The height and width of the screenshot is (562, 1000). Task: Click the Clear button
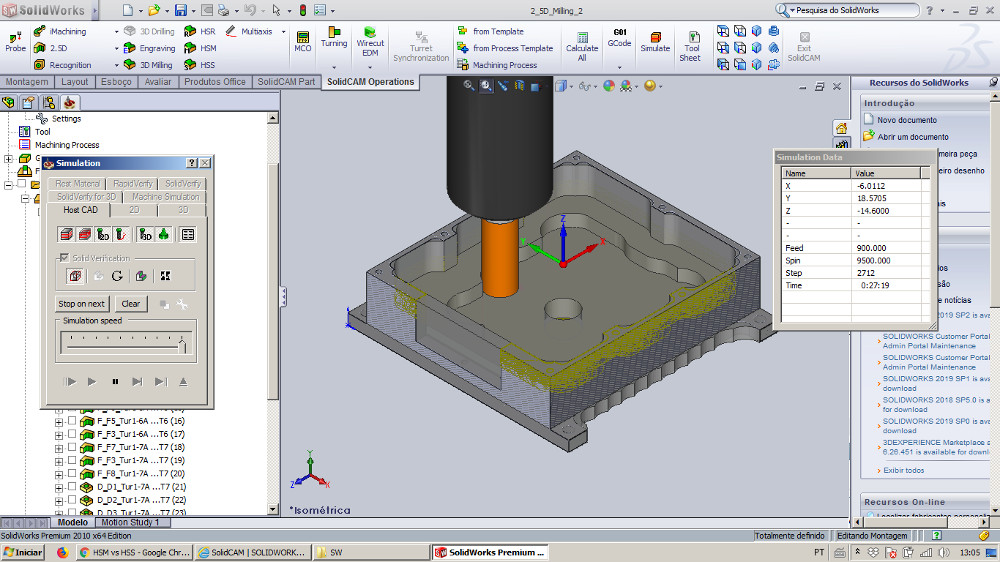131,304
